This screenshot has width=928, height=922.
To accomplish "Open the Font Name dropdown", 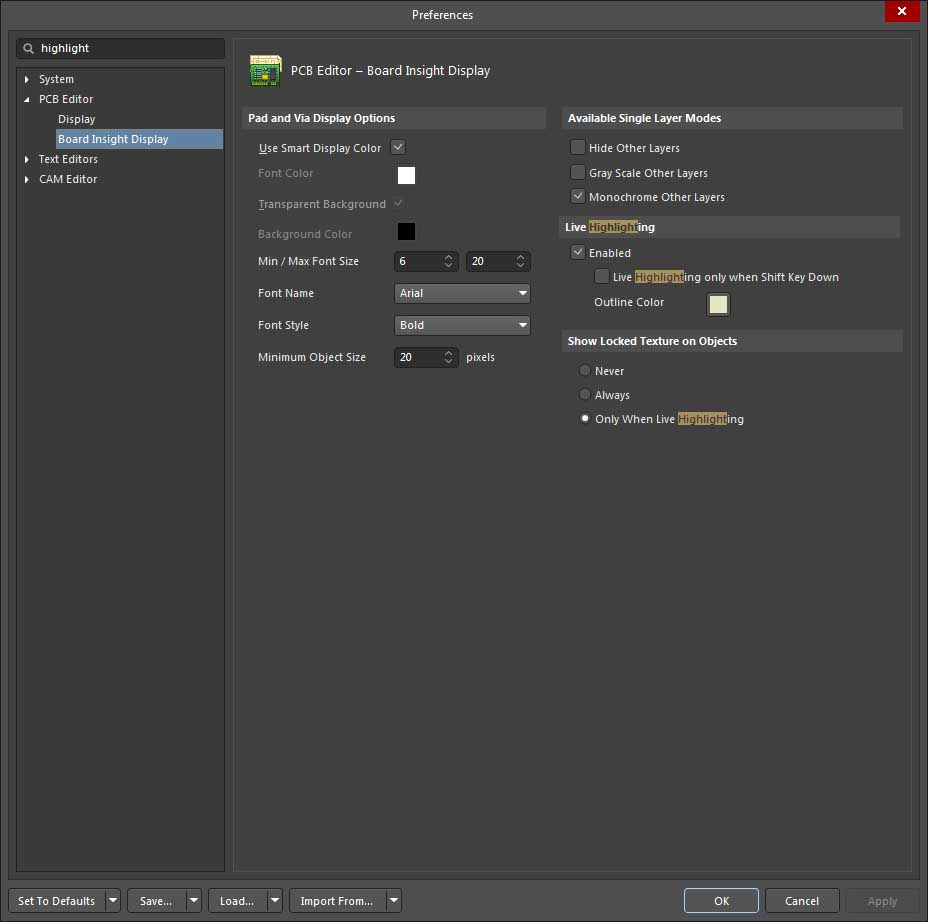I will coord(462,293).
